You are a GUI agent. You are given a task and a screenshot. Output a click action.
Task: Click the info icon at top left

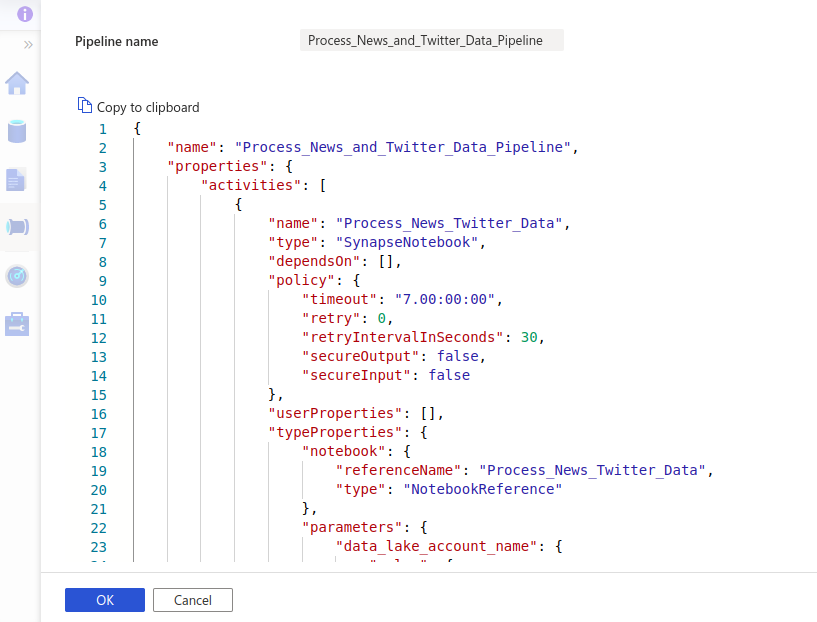(x=25, y=14)
